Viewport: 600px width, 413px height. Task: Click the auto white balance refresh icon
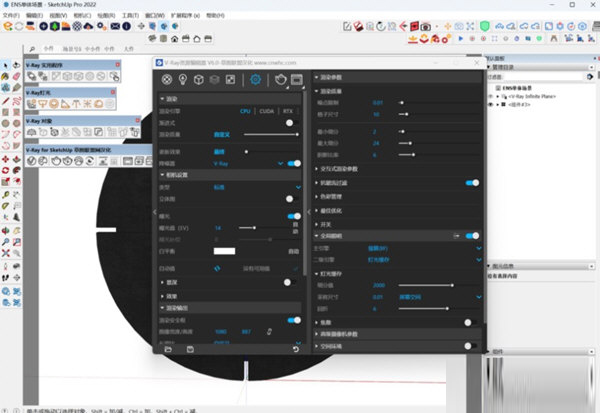tap(217, 268)
